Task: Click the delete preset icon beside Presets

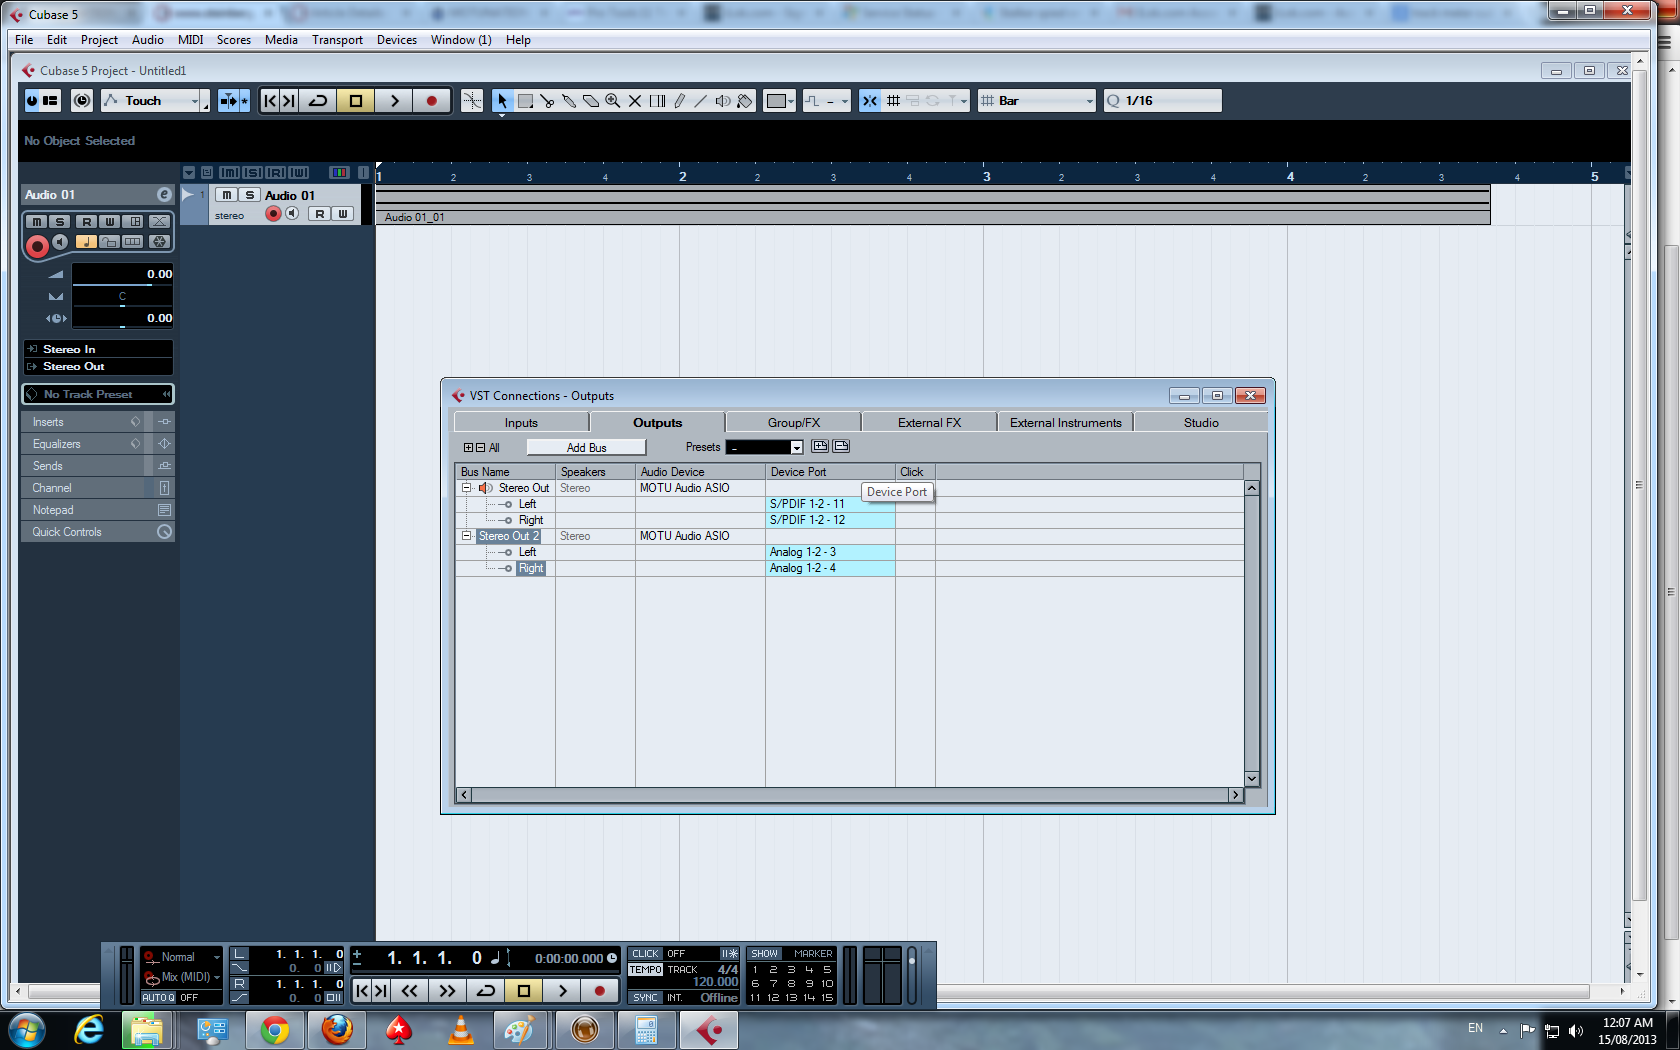Action: tap(841, 446)
